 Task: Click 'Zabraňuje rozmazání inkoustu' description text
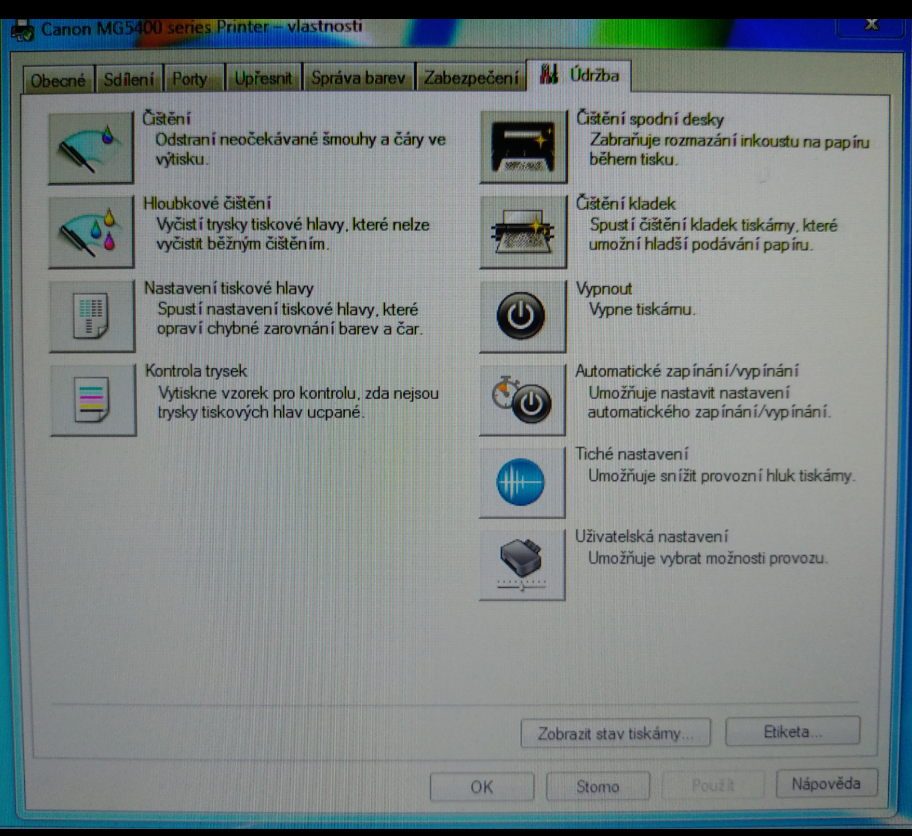pyautogui.click(x=729, y=150)
